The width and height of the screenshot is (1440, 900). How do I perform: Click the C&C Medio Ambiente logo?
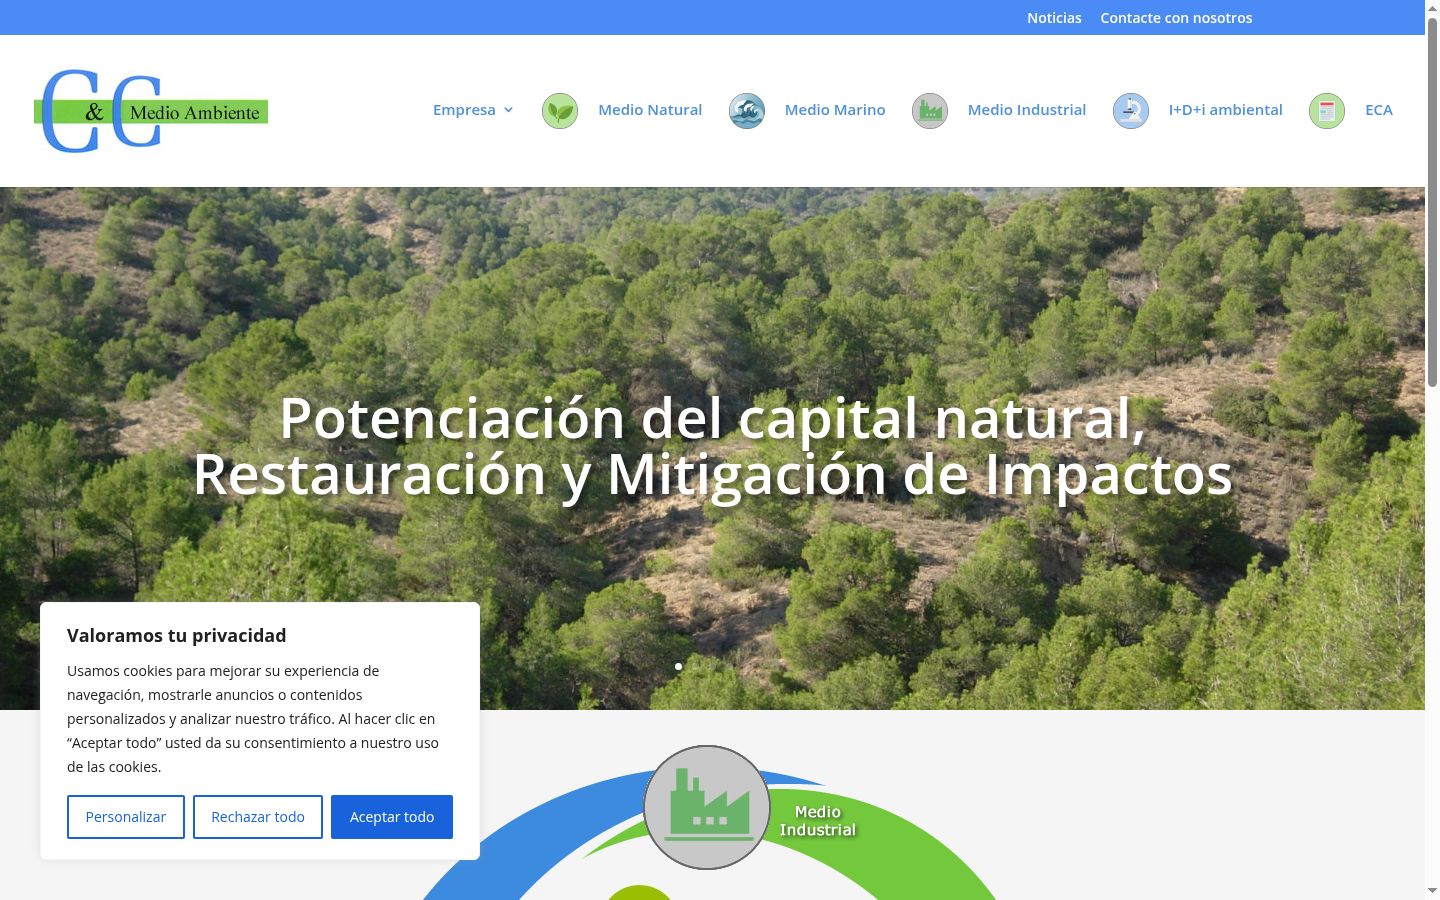[x=151, y=111]
